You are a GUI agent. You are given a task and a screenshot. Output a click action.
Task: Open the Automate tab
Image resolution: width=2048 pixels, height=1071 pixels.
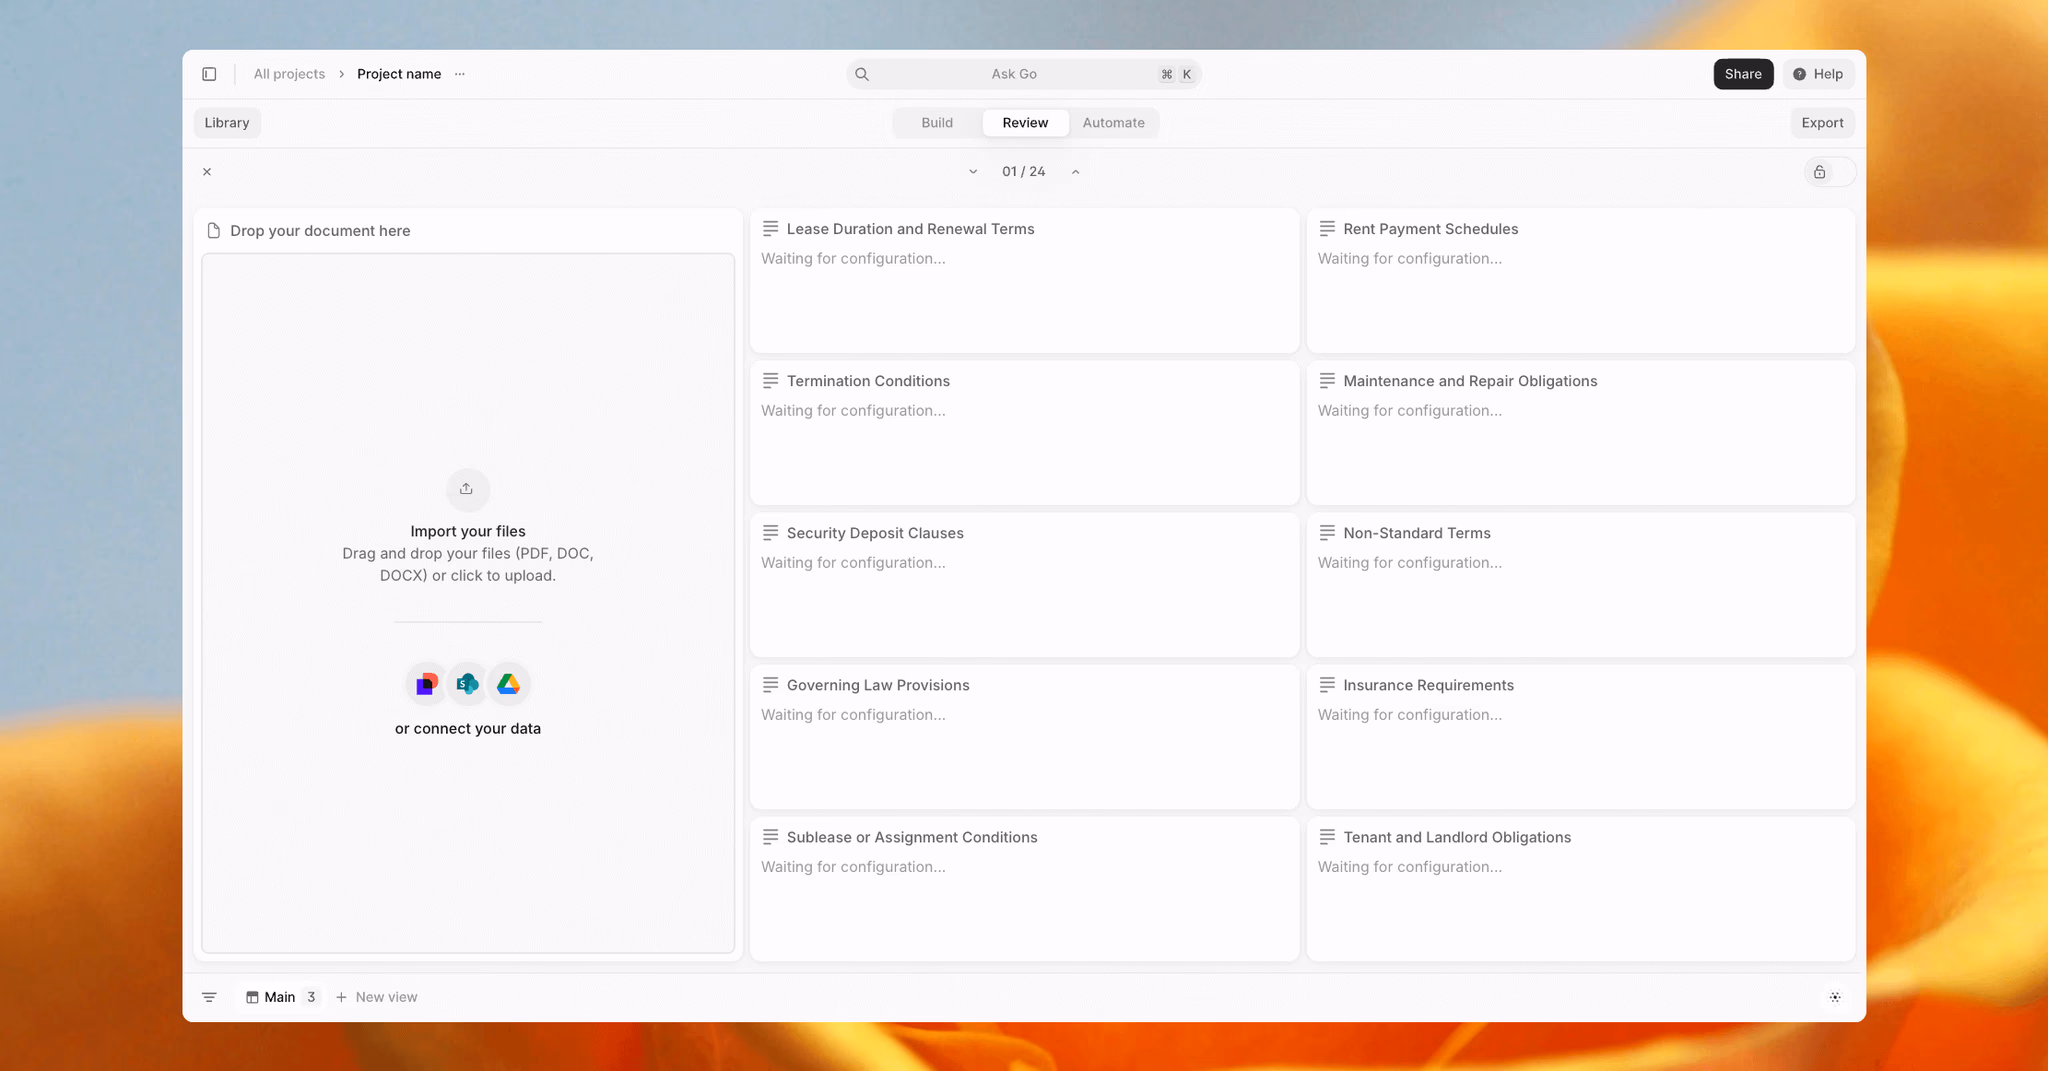point(1113,123)
